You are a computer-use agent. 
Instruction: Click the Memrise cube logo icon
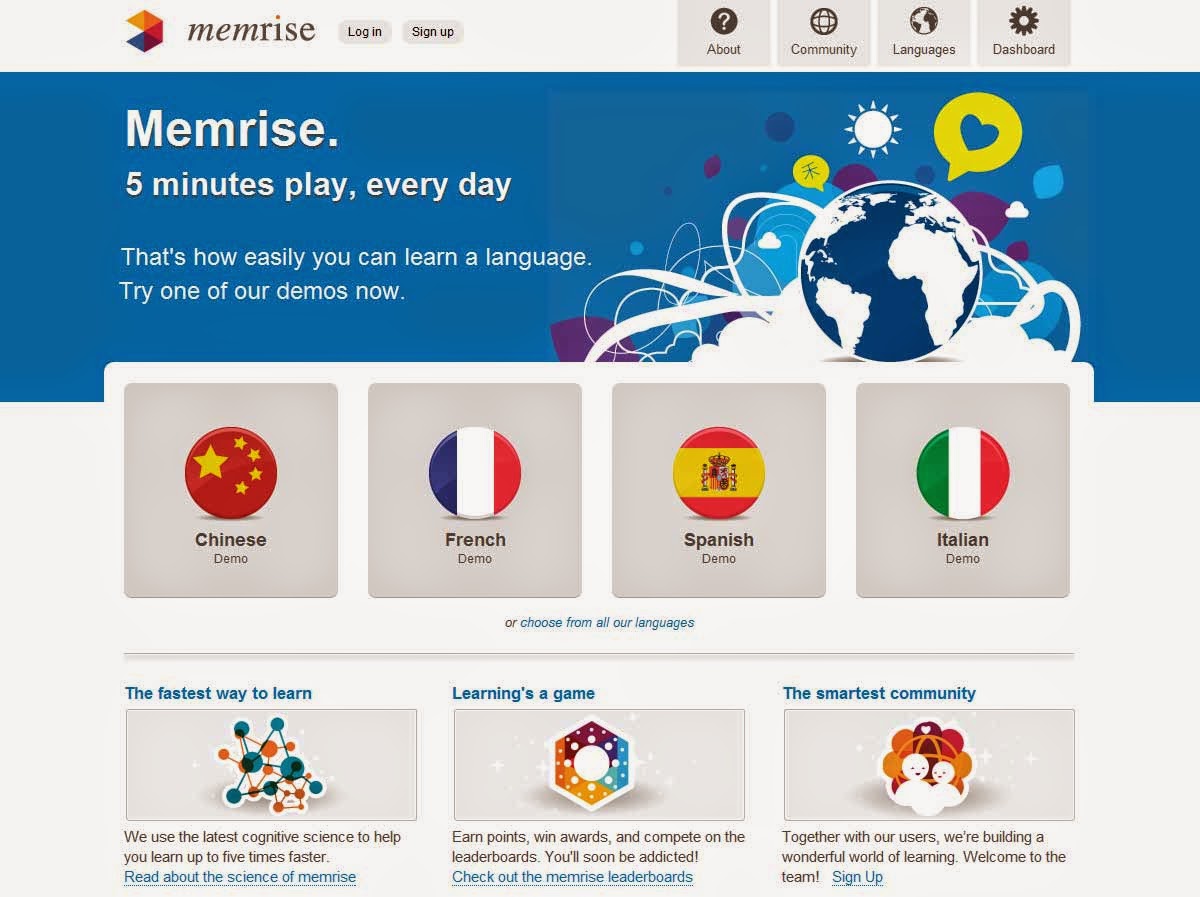144,30
